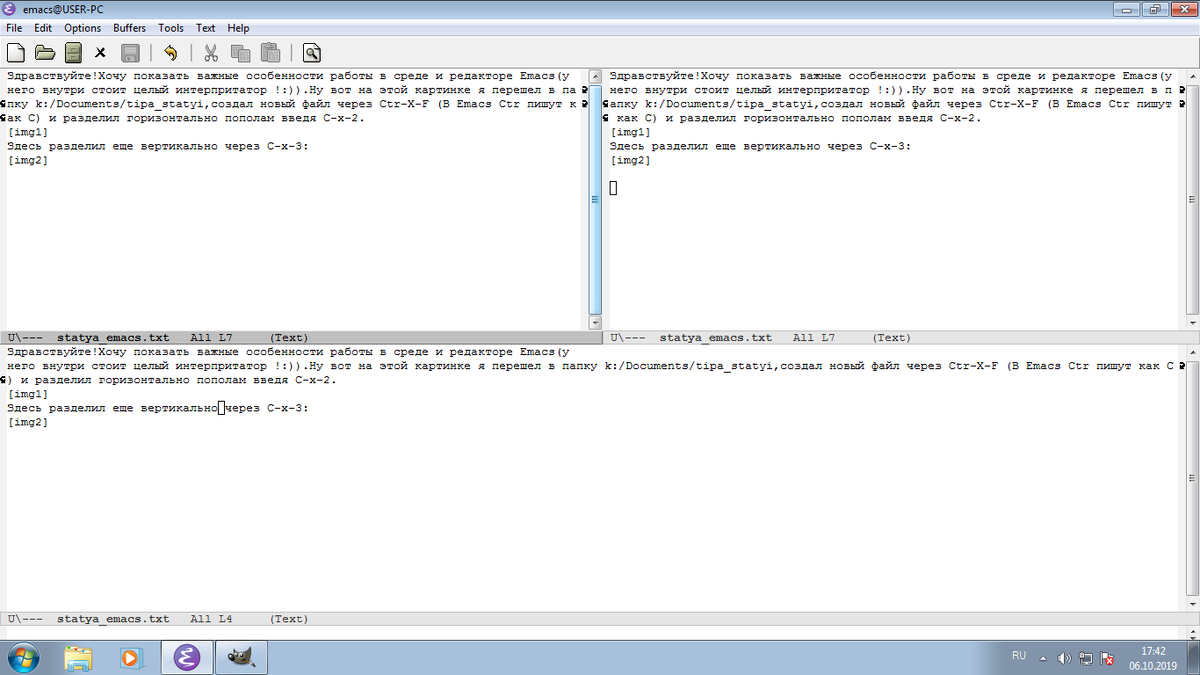This screenshot has width=1200, height=675.
Task: Place the cursor on [img1] in the bottom window
Action: pos(27,394)
